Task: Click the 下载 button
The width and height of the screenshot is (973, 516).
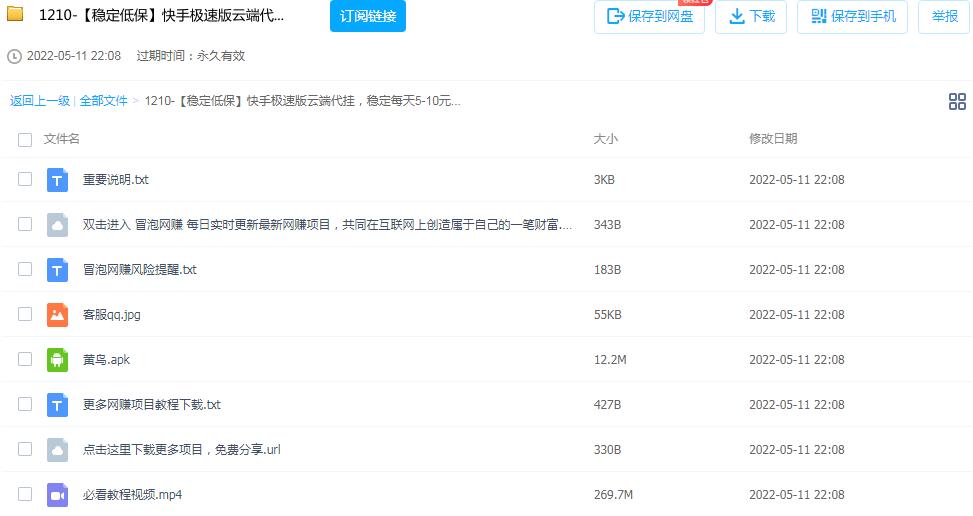Action: click(751, 16)
